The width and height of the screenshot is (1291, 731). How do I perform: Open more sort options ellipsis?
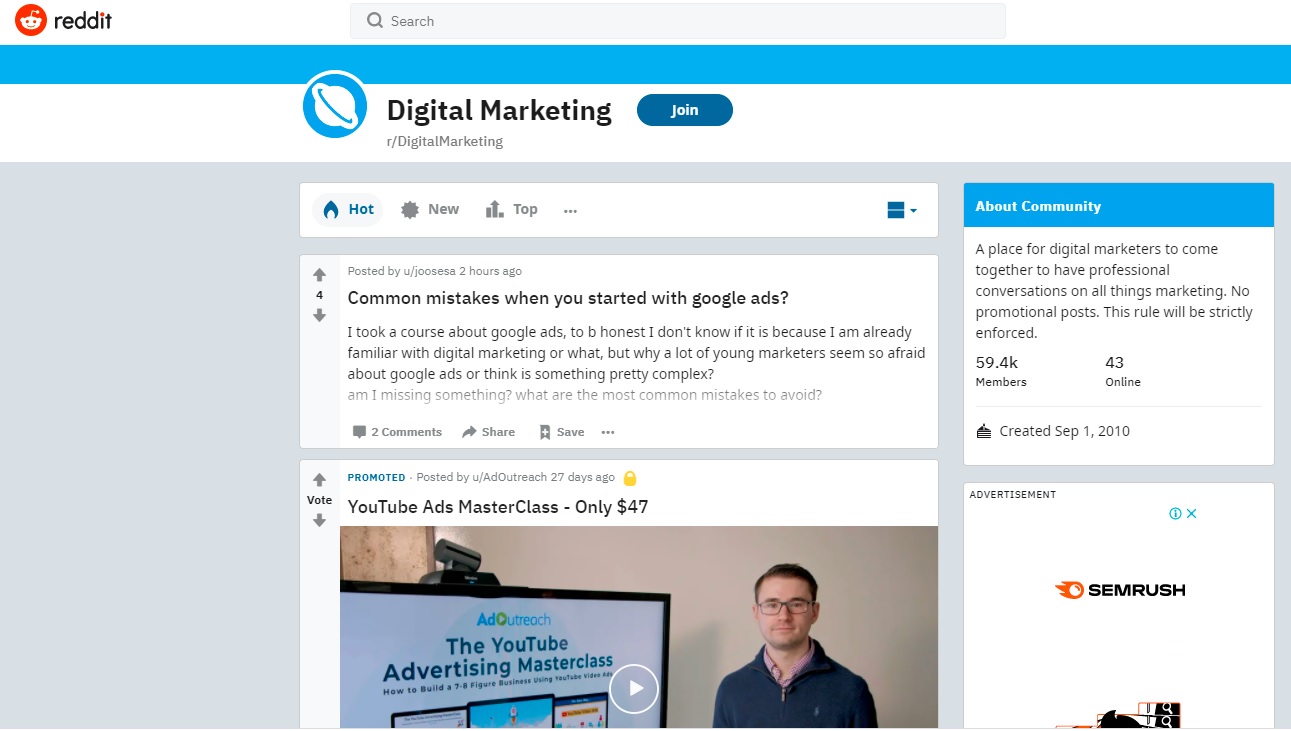point(570,210)
